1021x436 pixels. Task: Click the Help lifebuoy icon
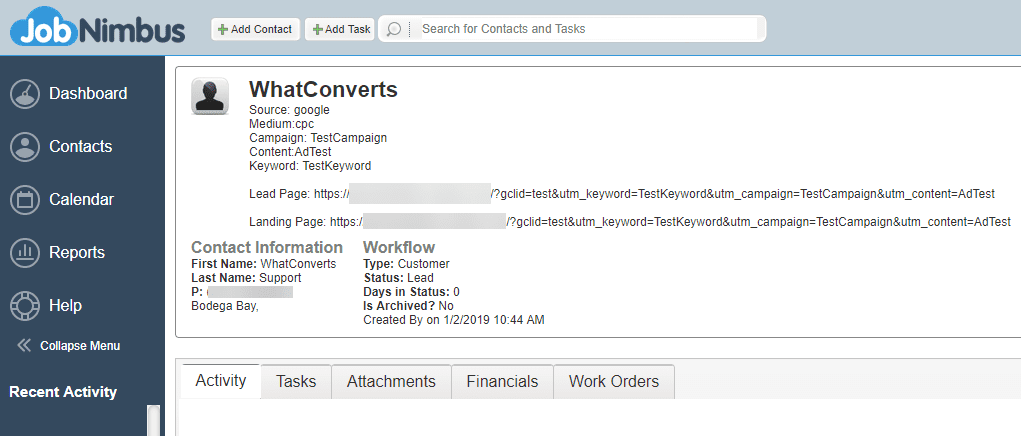25,305
